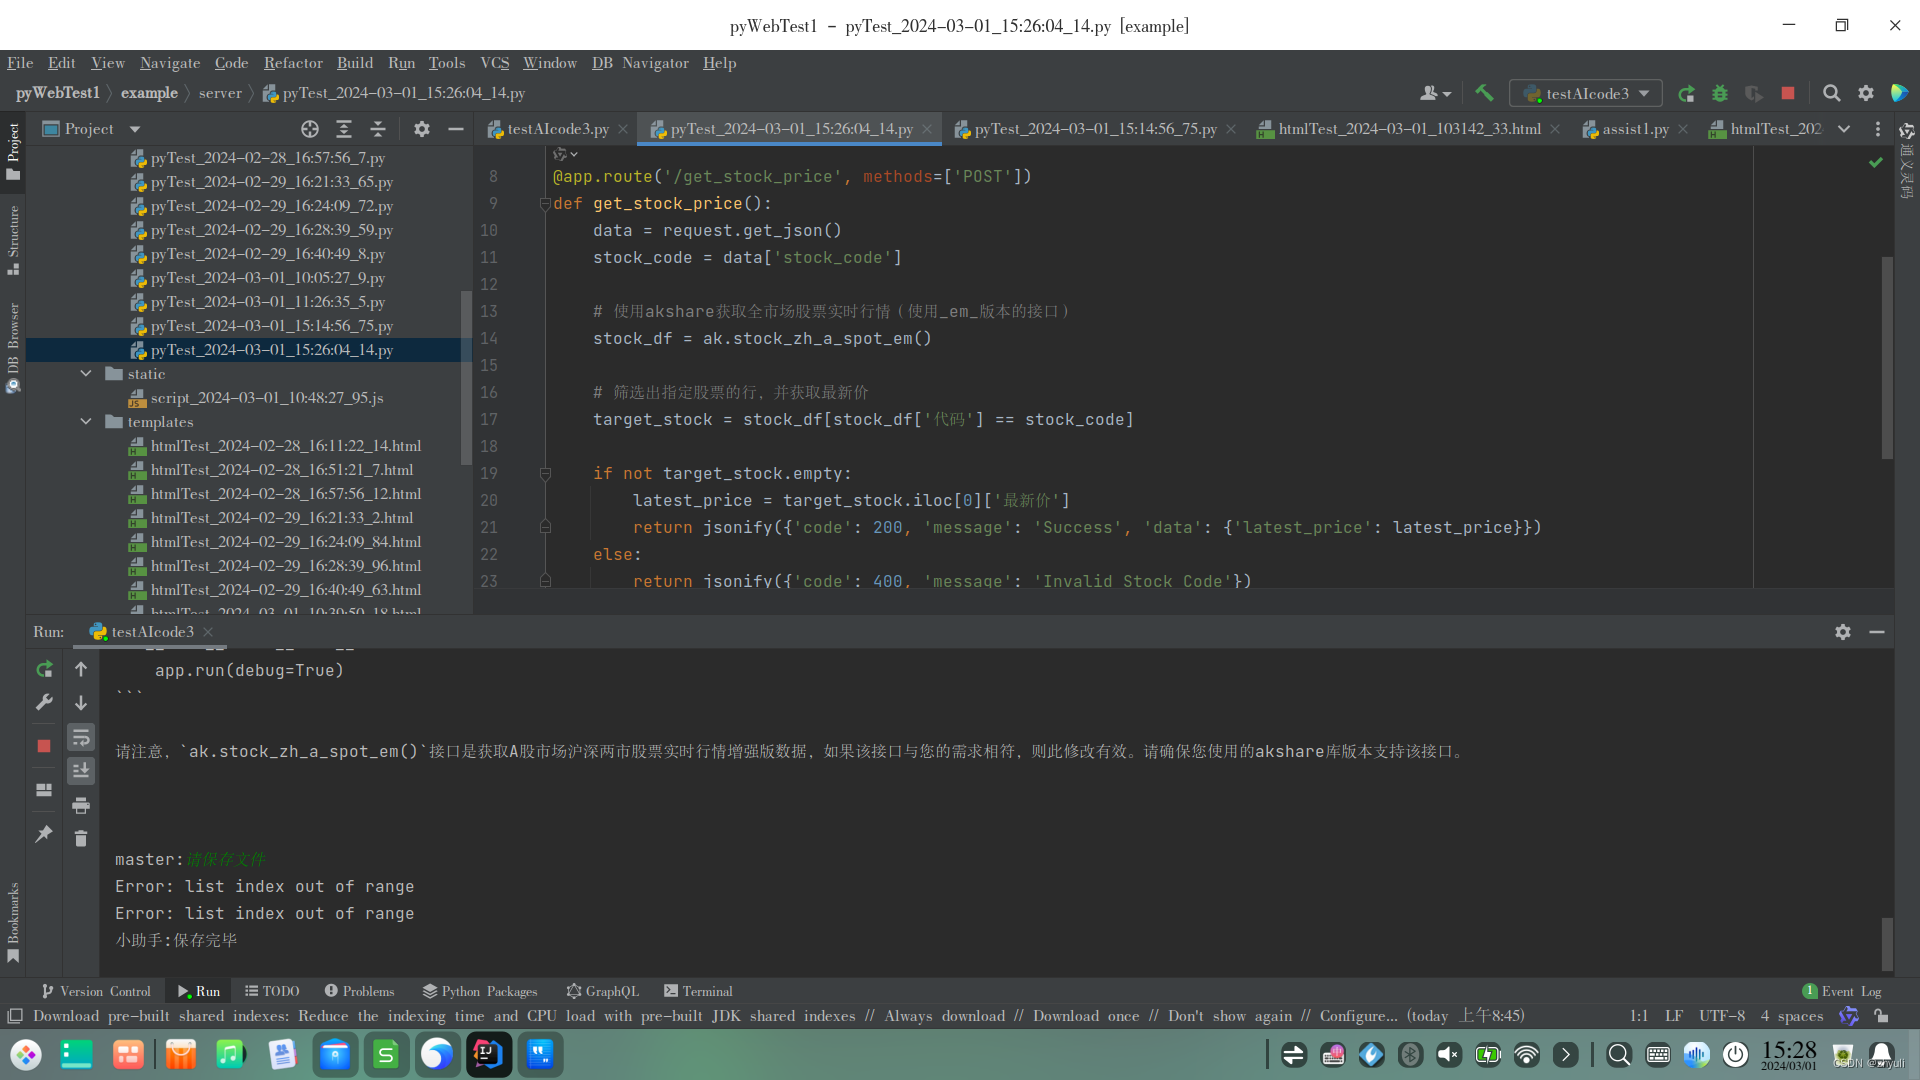Stop the running process in the top toolbar
1920x1080 pixels.
coord(1788,93)
